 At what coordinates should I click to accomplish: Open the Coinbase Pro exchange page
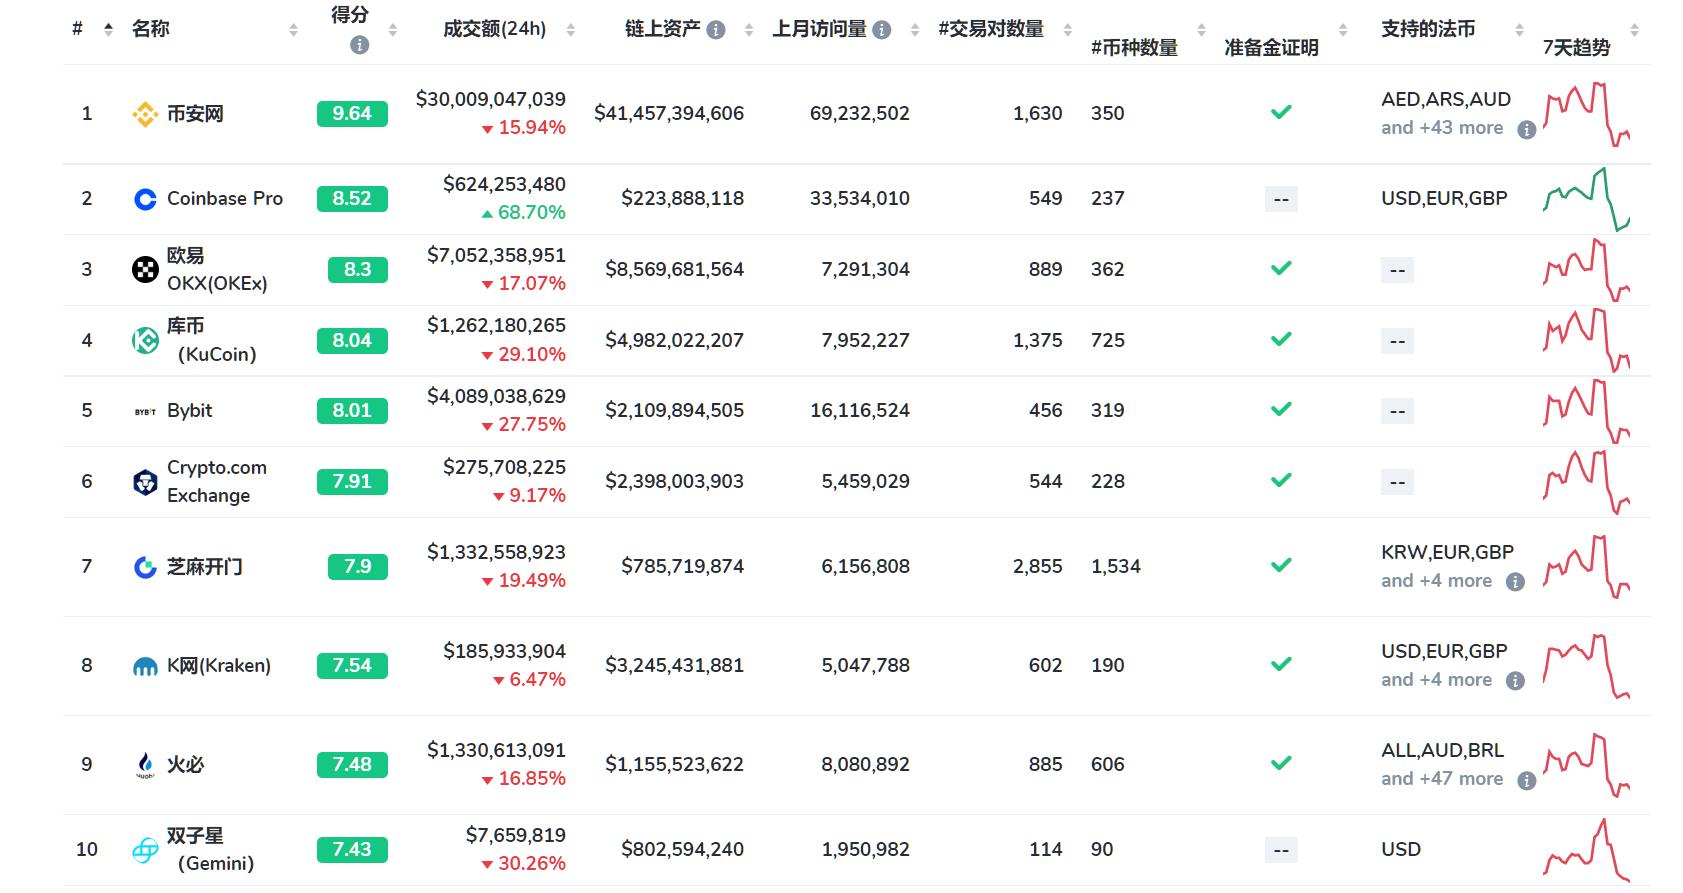(x=225, y=199)
